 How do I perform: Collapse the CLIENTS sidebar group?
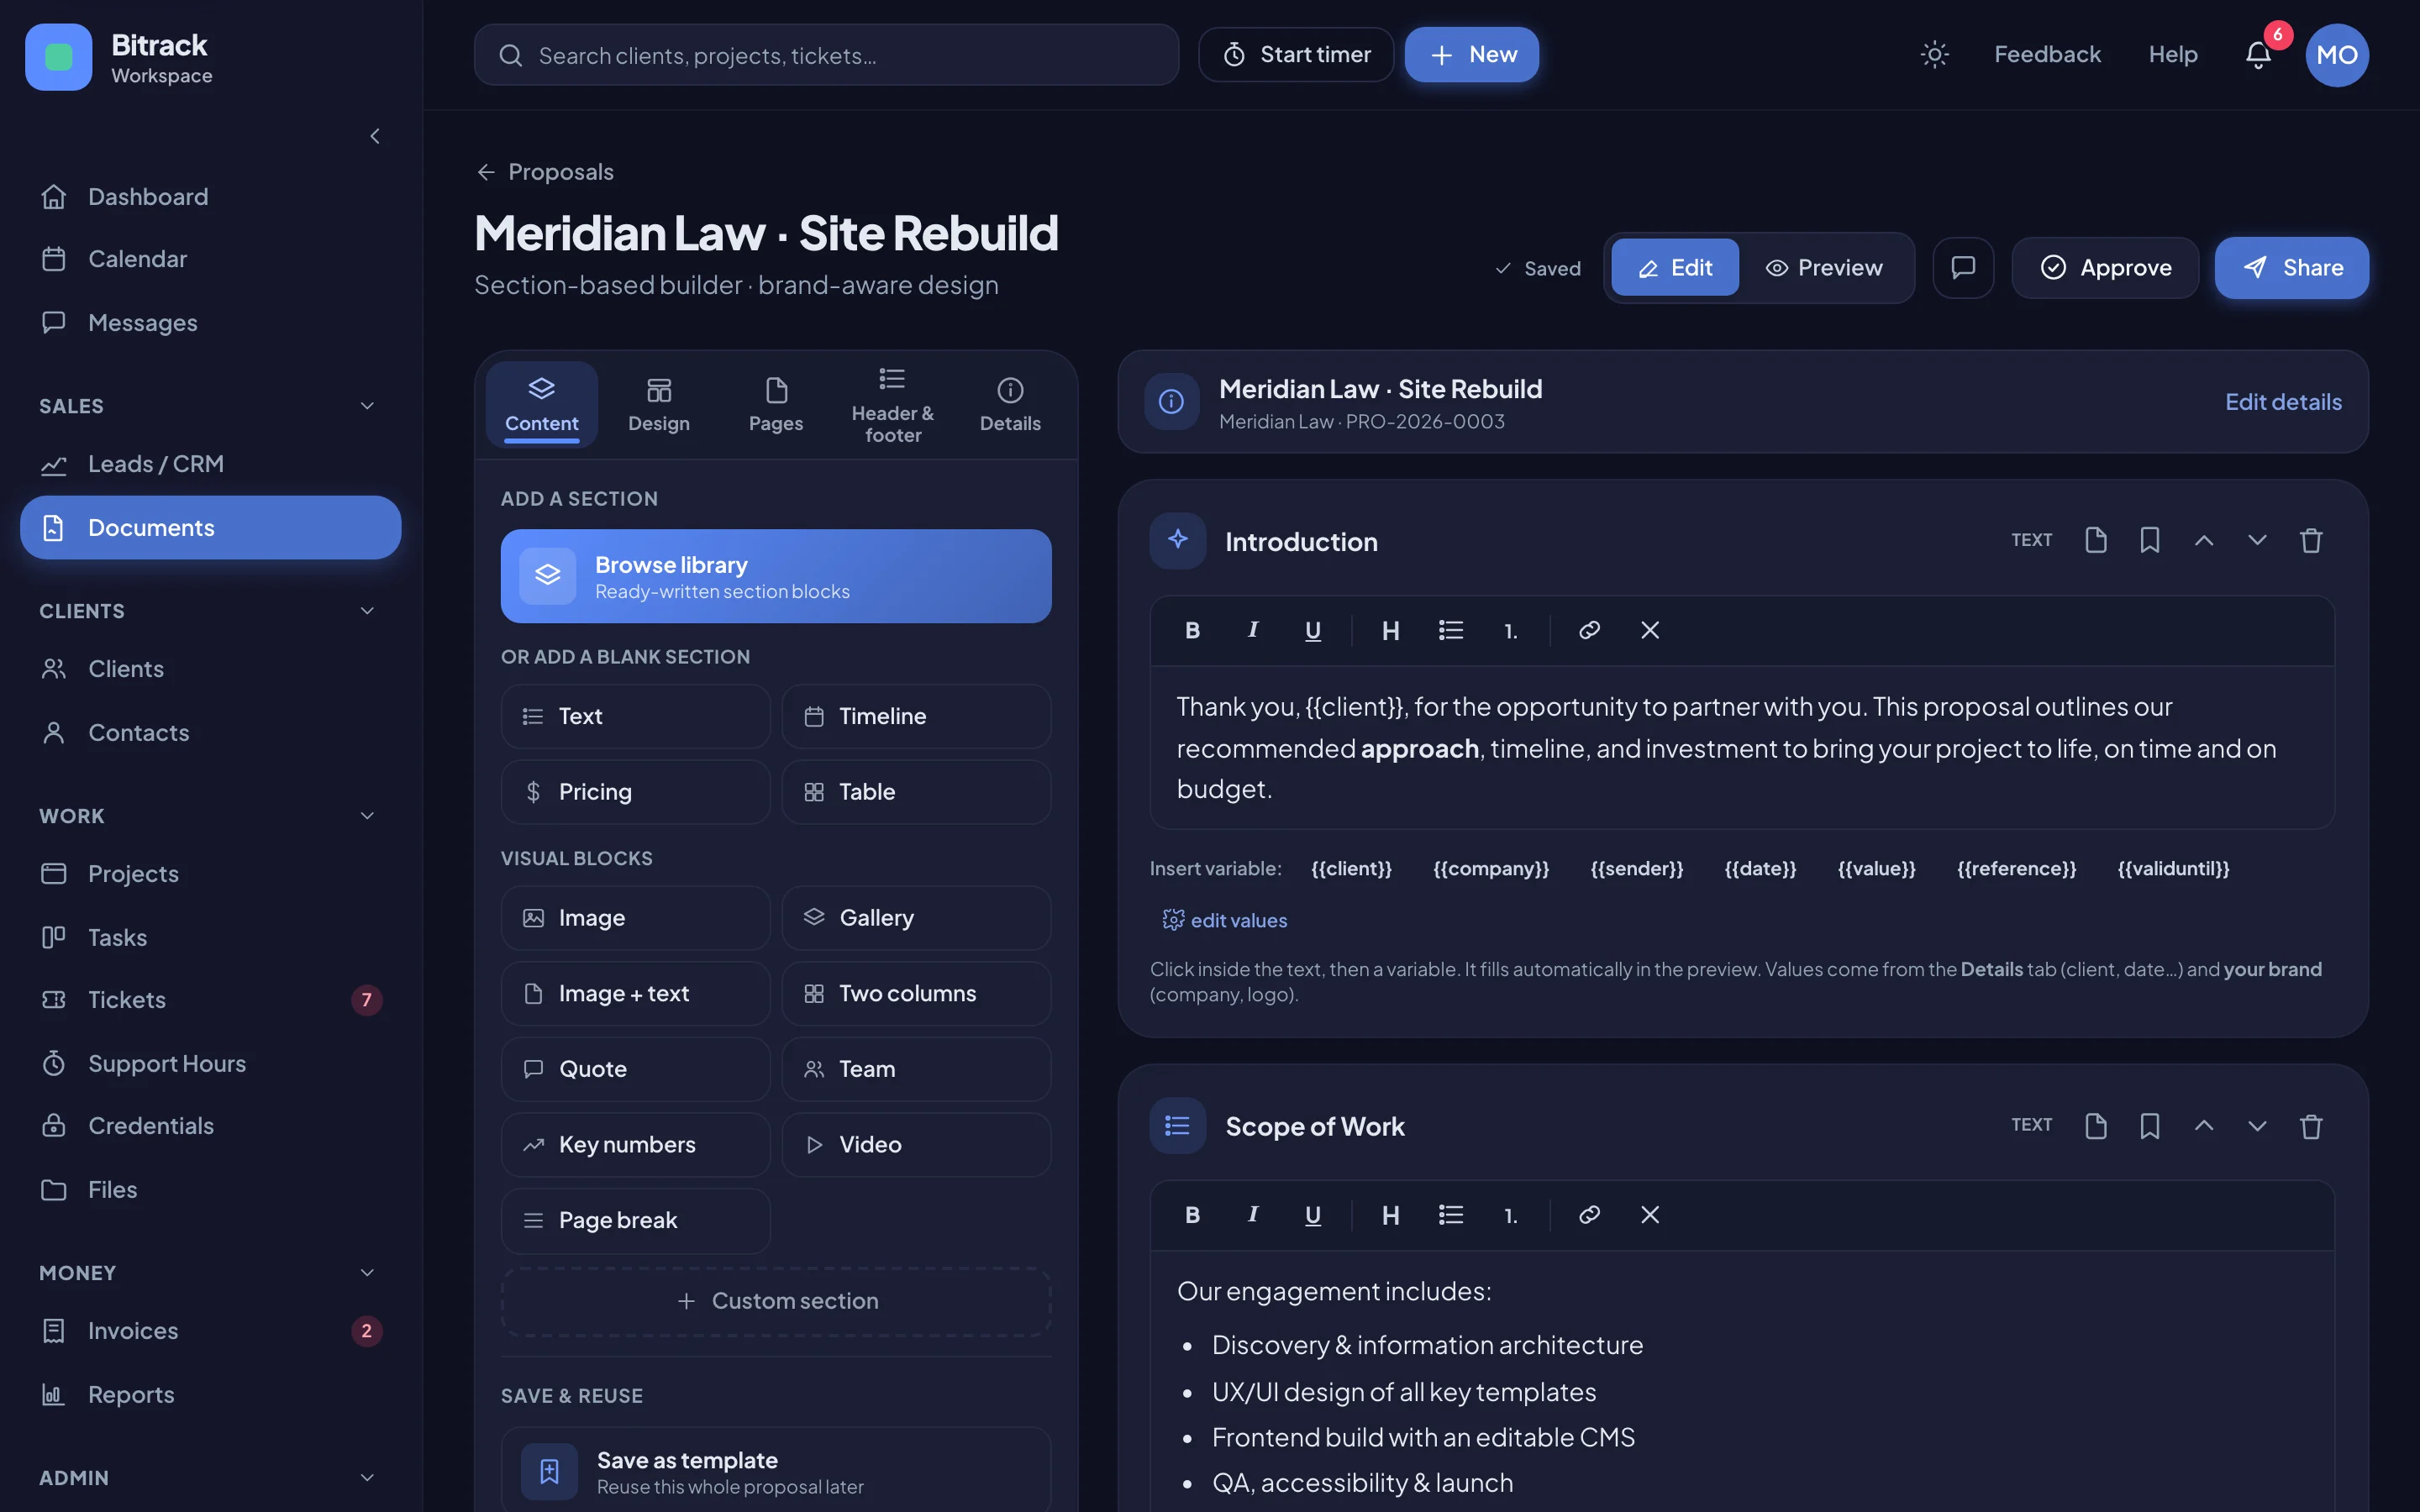[367, 611]
